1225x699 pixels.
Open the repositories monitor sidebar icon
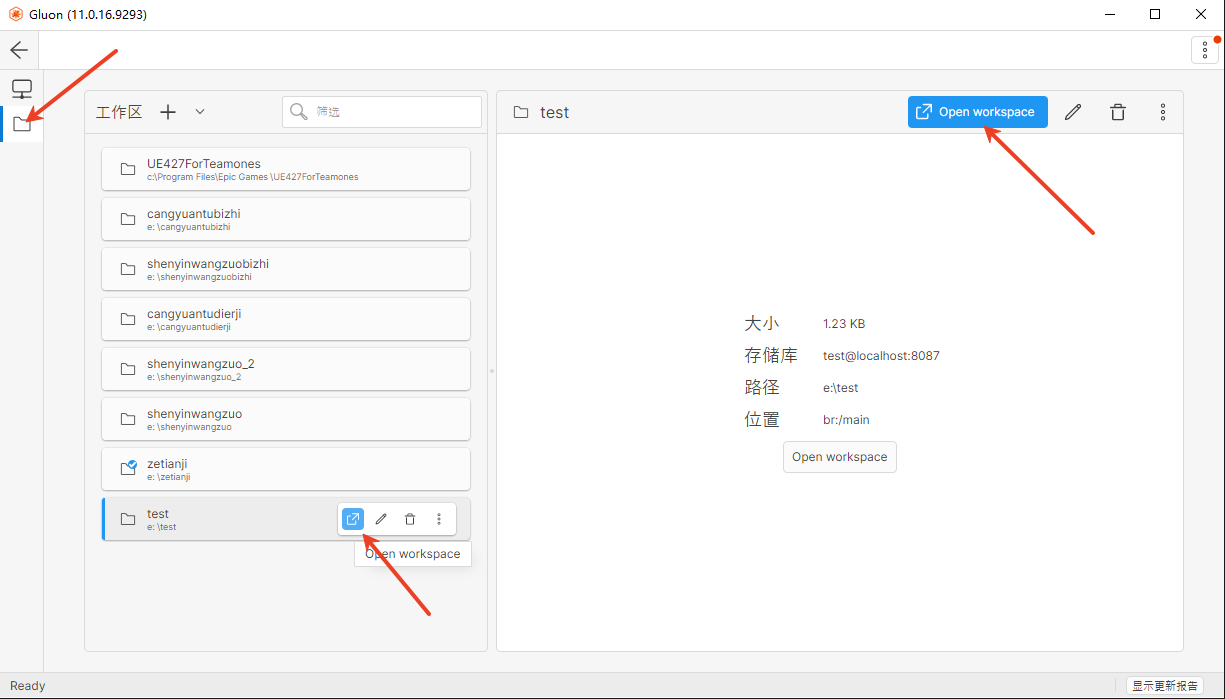(22, 89)
